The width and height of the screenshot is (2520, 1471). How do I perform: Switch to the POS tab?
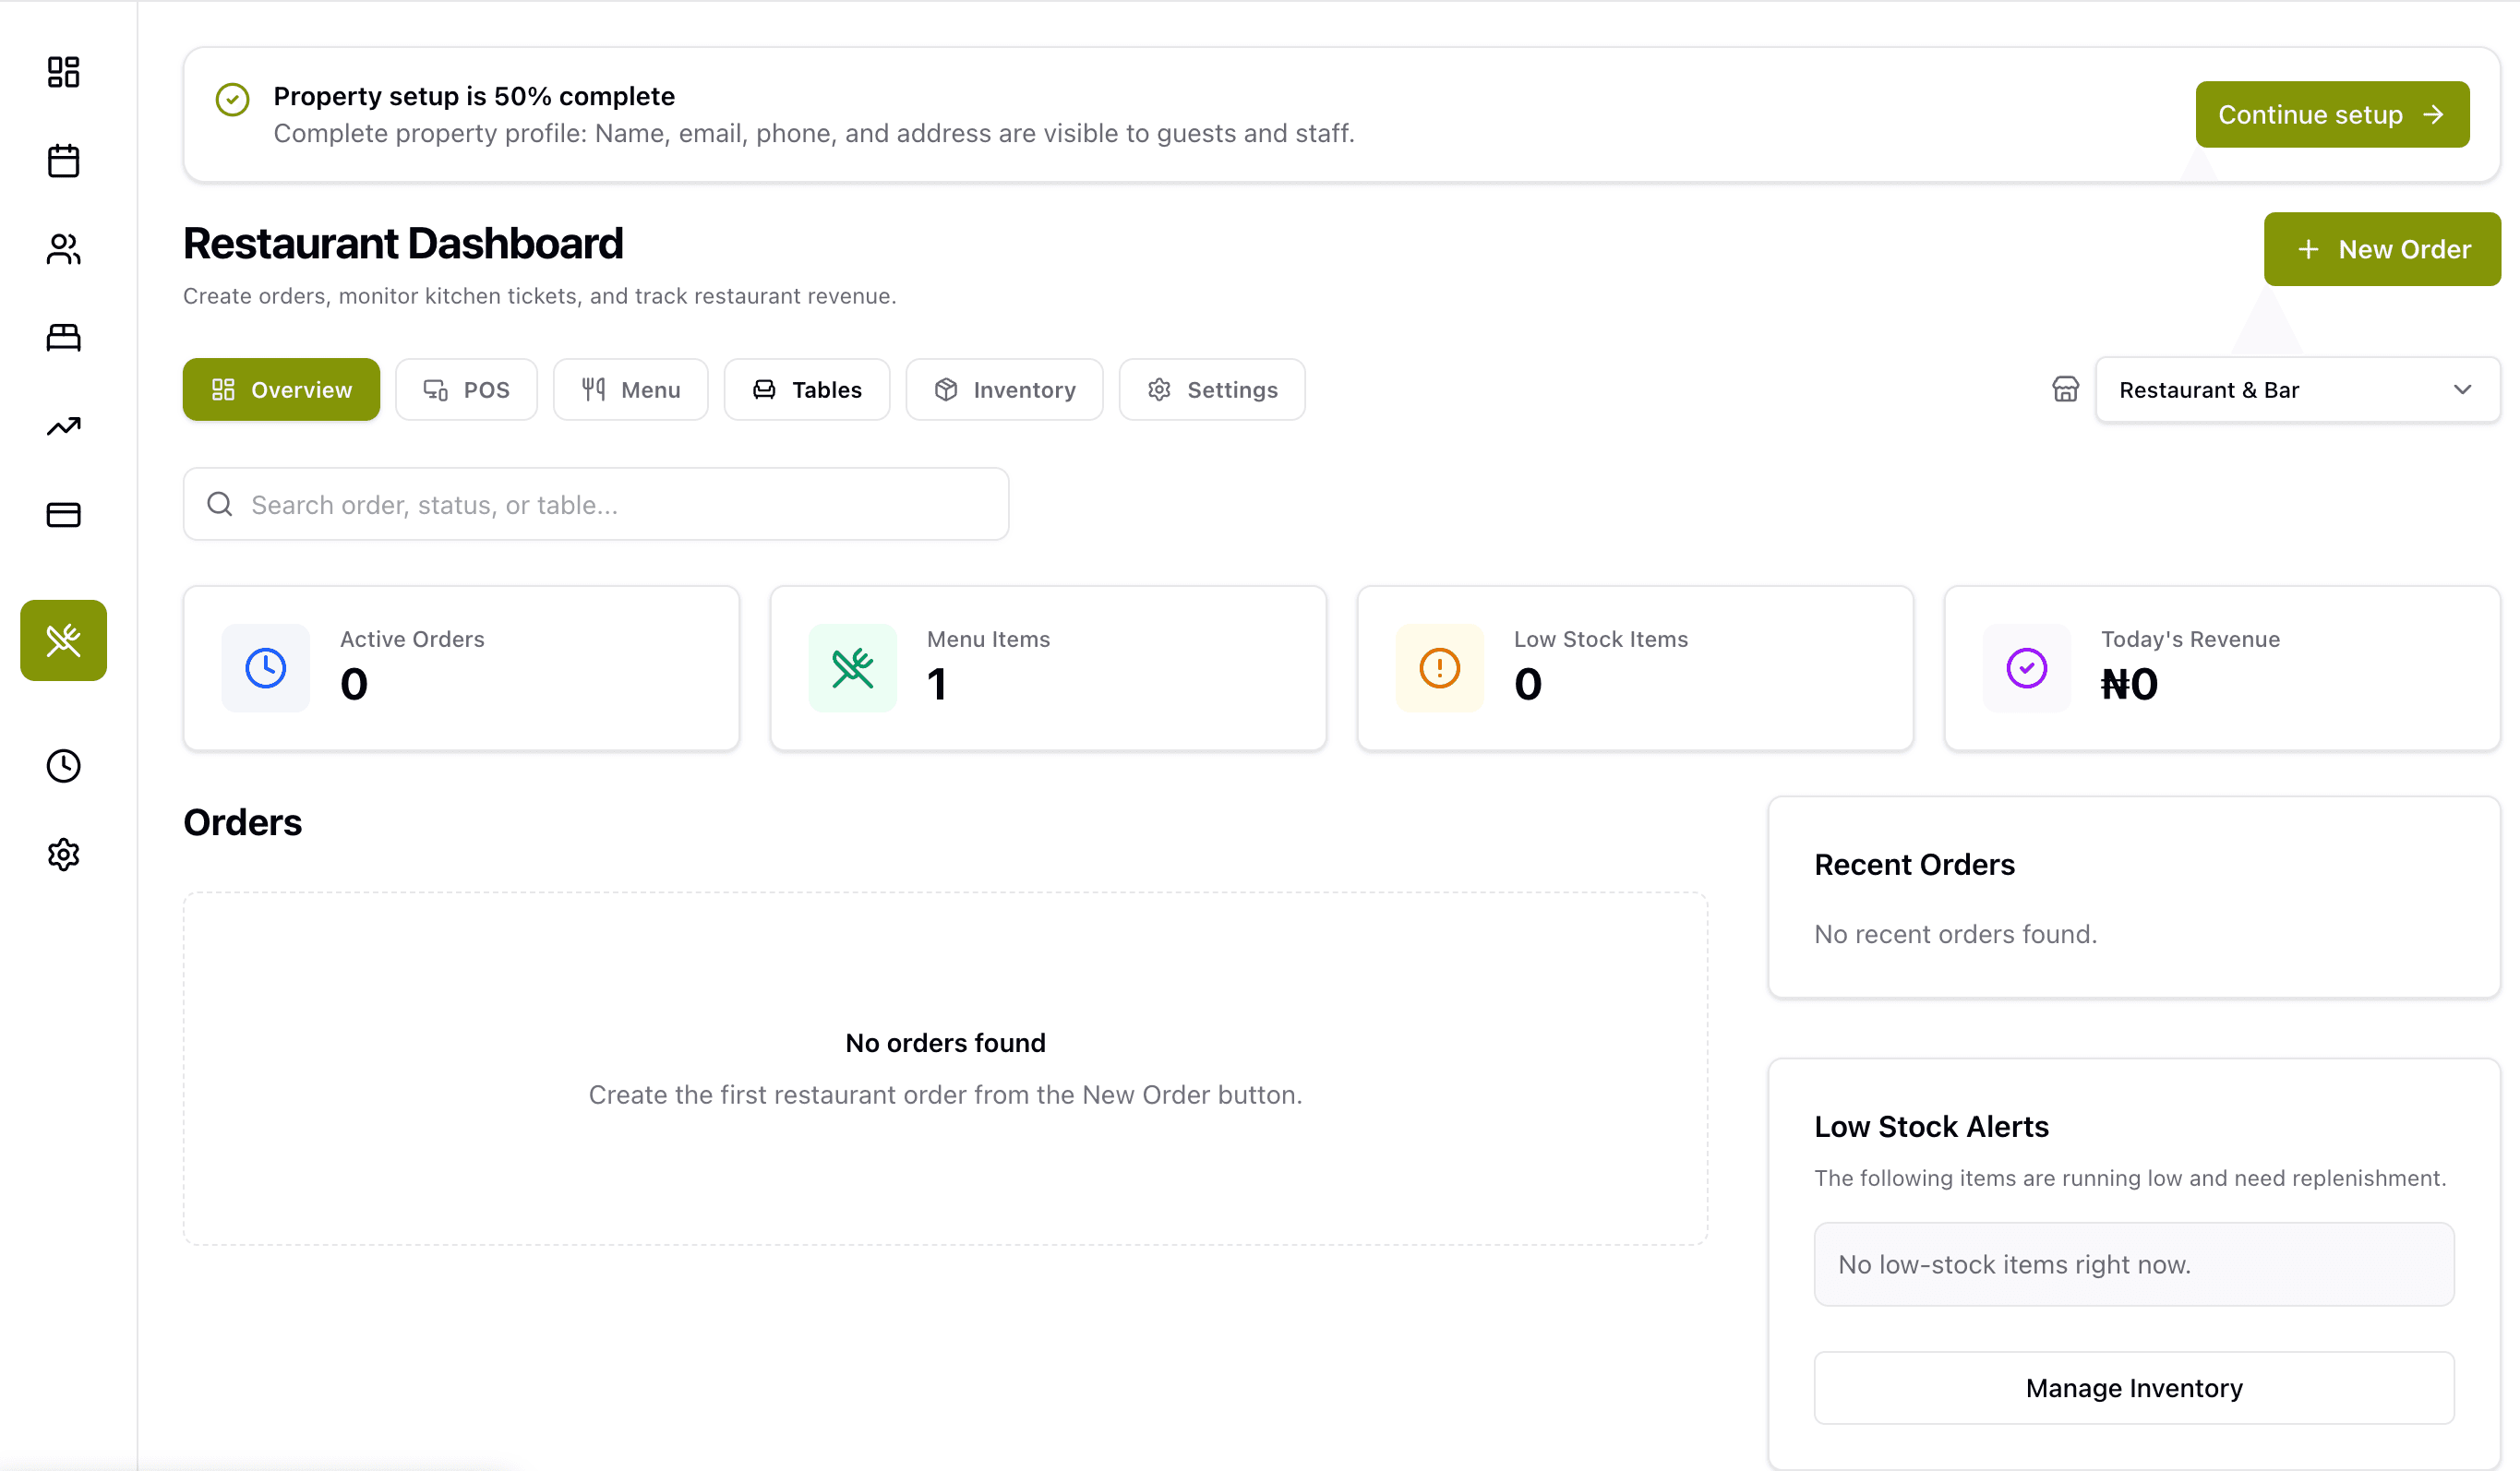[x=466, y=389]
